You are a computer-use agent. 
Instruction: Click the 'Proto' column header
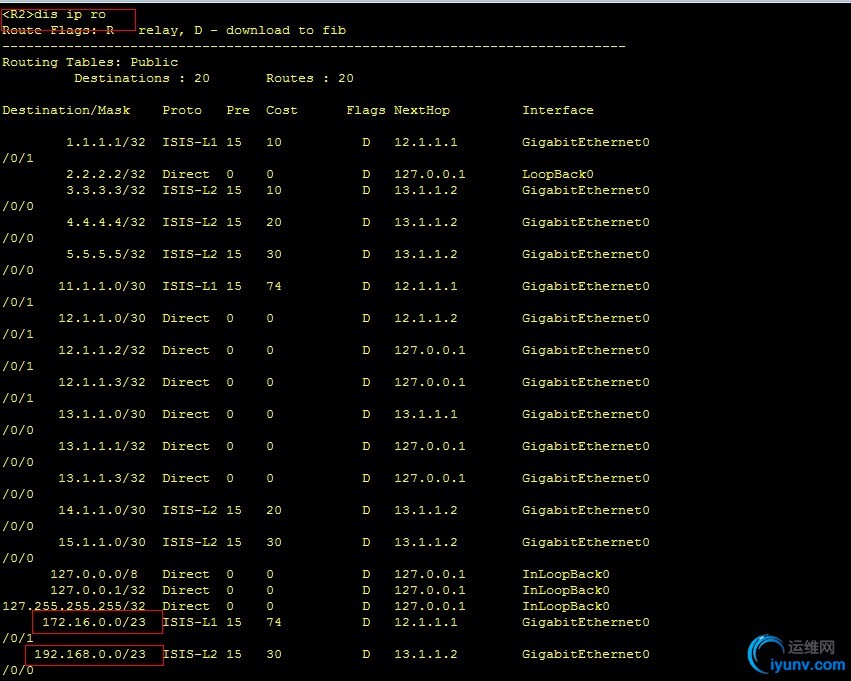(x=182, y=110)
